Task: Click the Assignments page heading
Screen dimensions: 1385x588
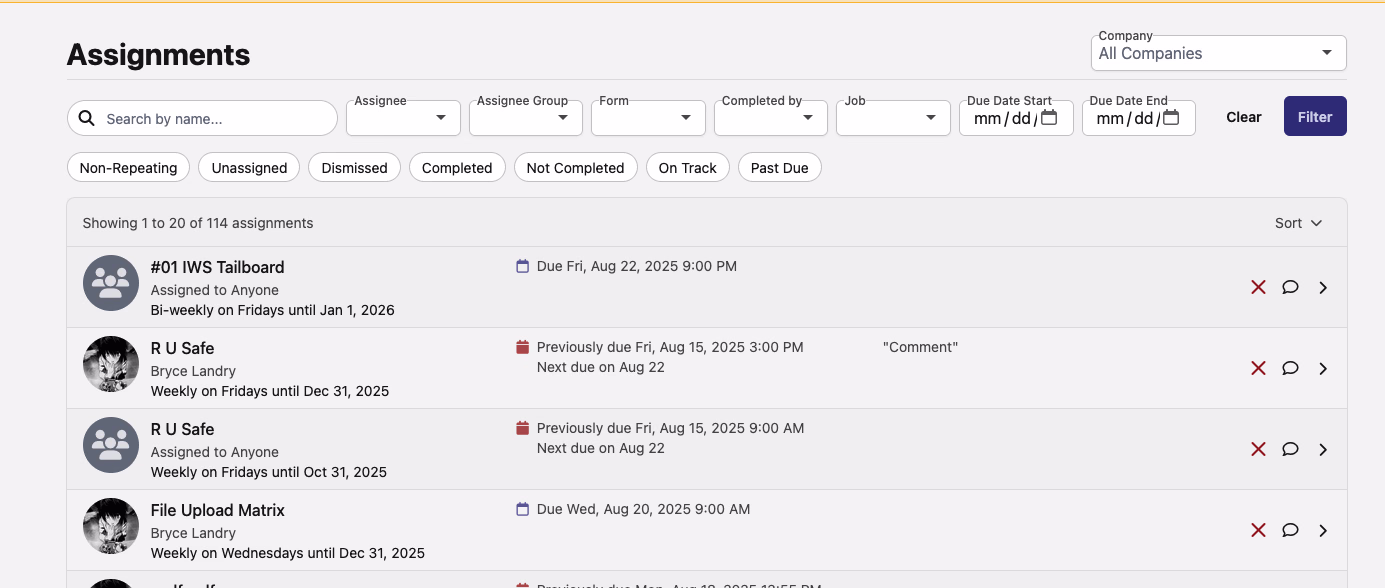Action: point(158,54)
